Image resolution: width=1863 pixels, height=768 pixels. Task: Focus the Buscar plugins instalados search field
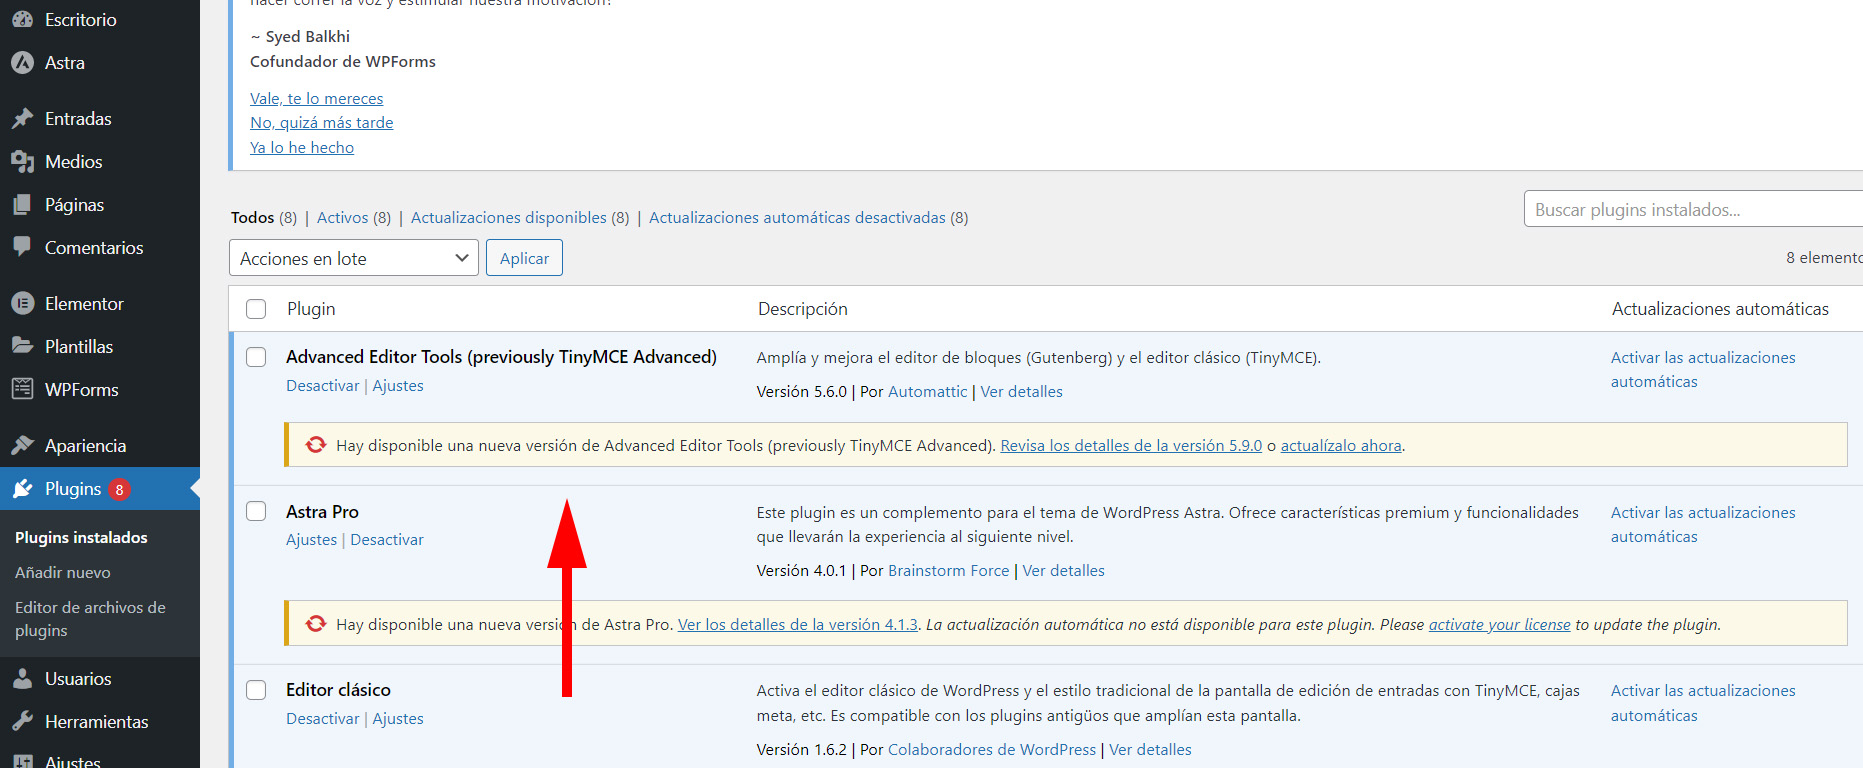point(1693,209)
